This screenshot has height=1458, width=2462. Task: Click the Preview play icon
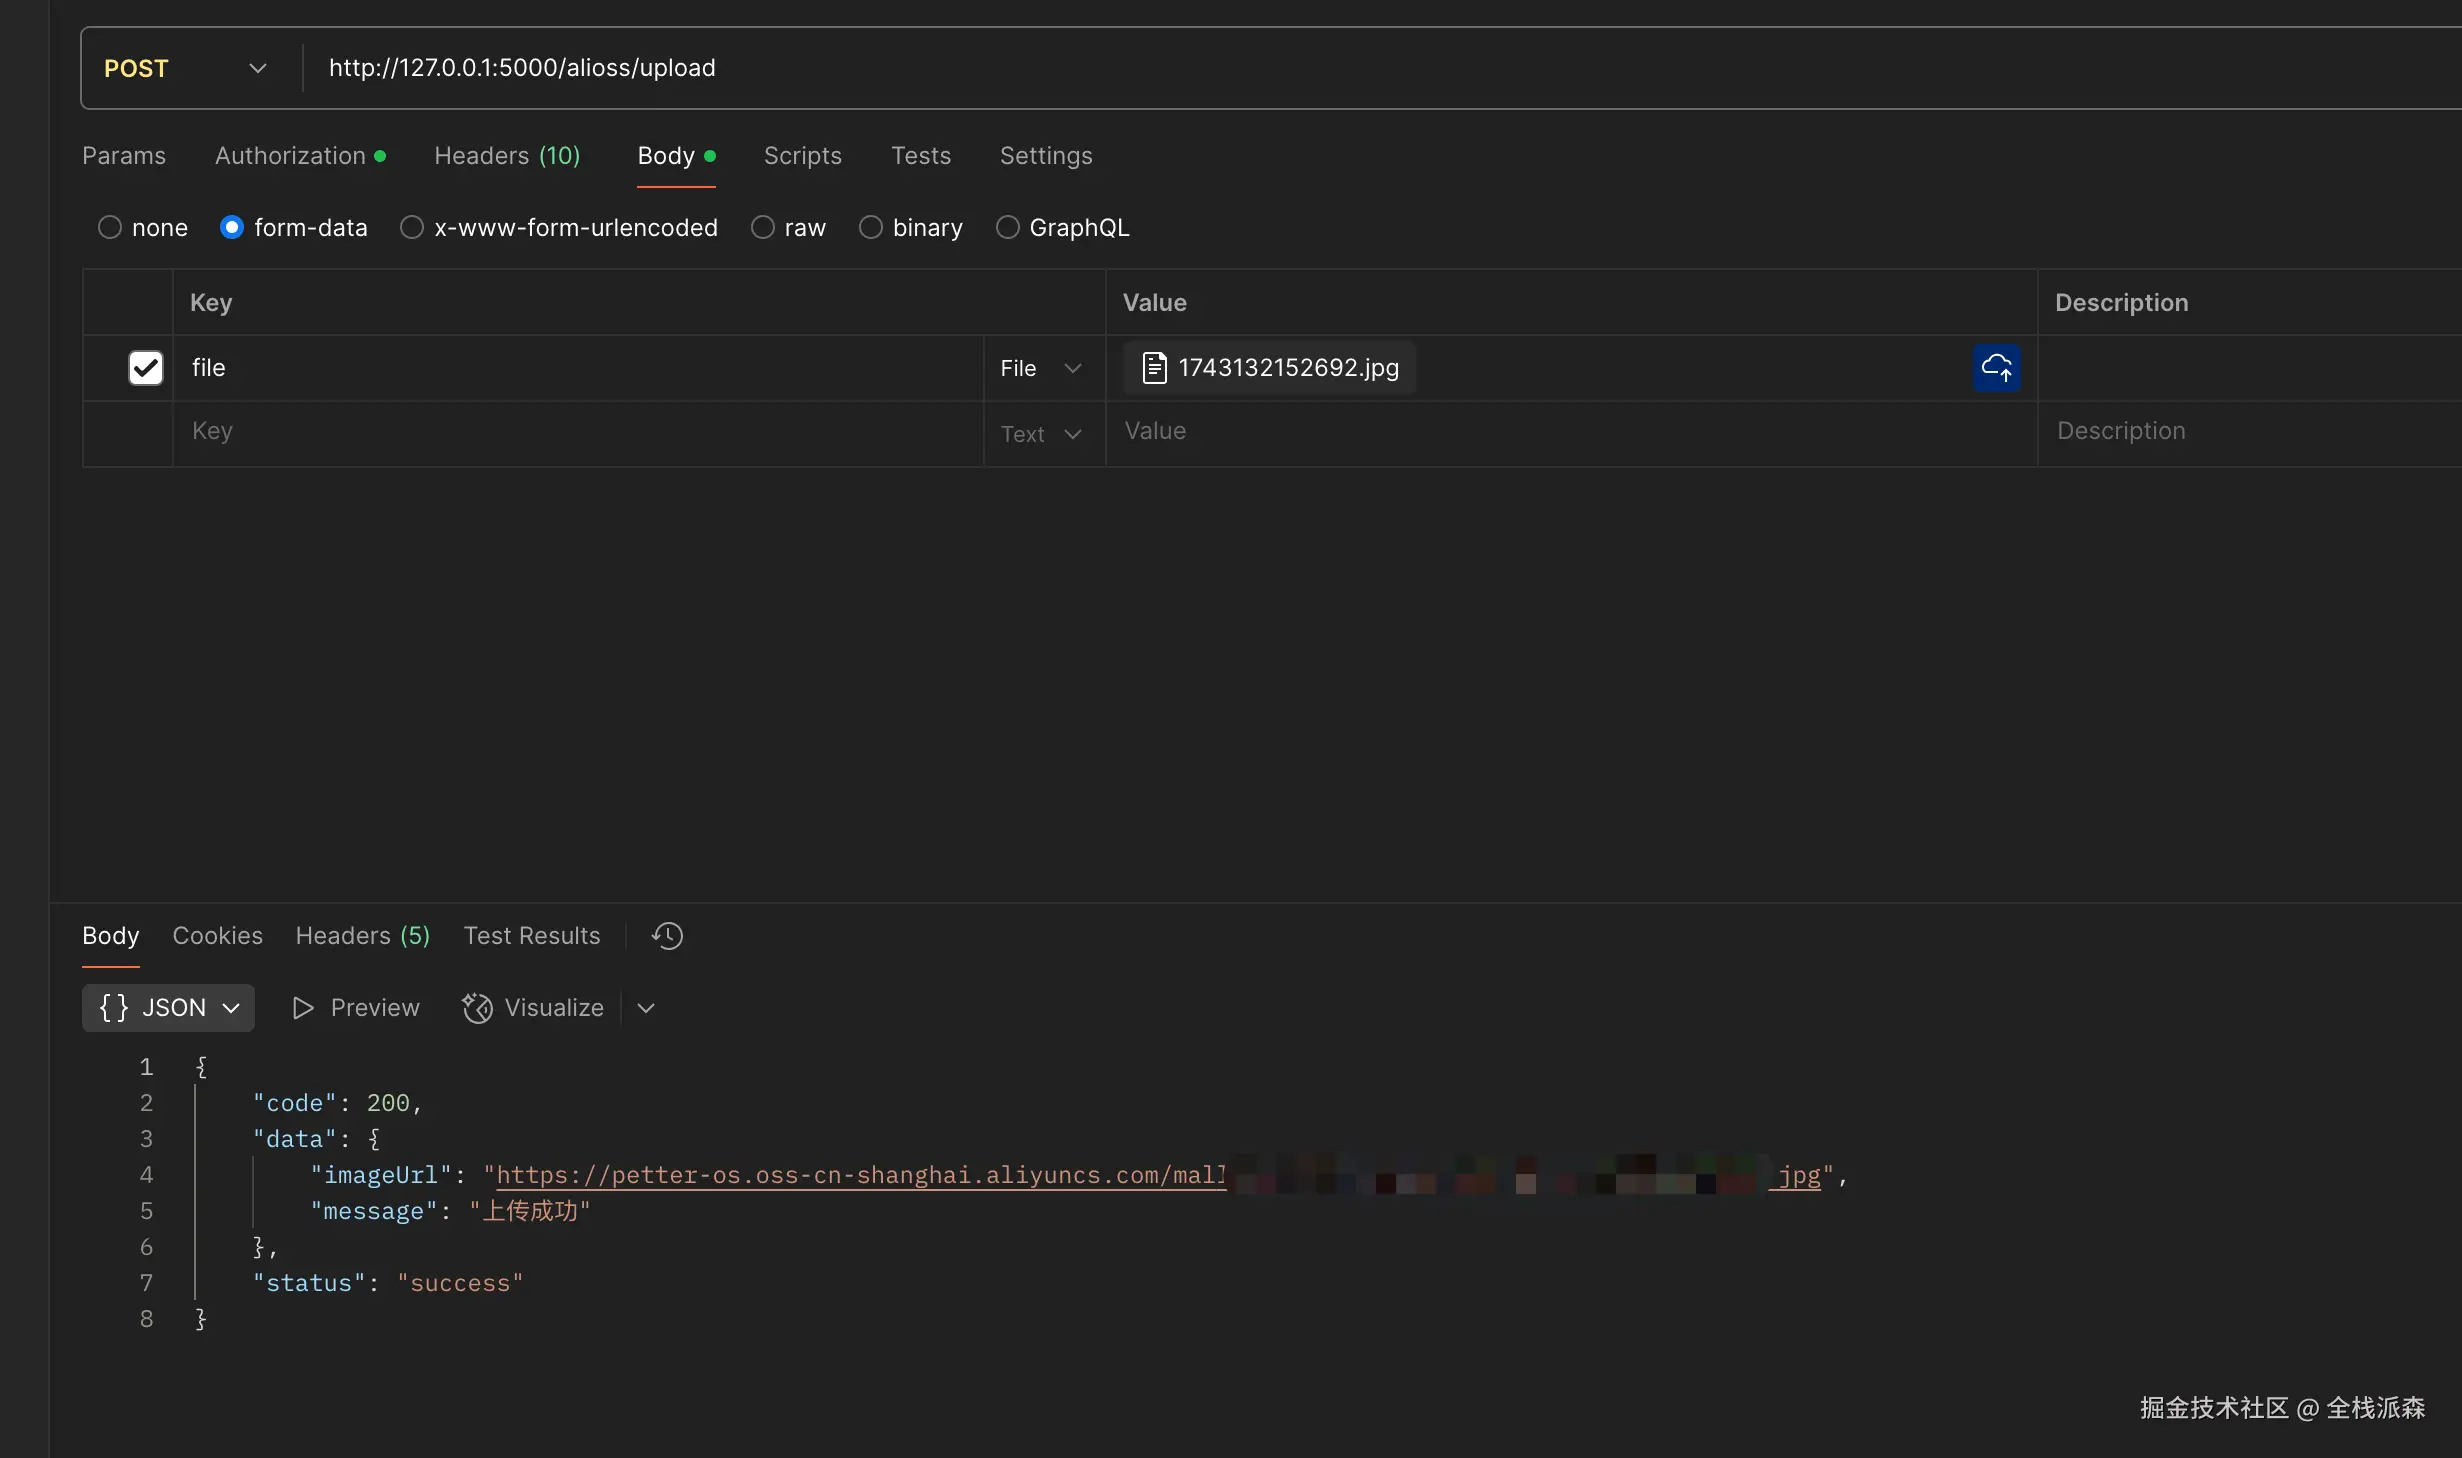(x=302, y=1008)
